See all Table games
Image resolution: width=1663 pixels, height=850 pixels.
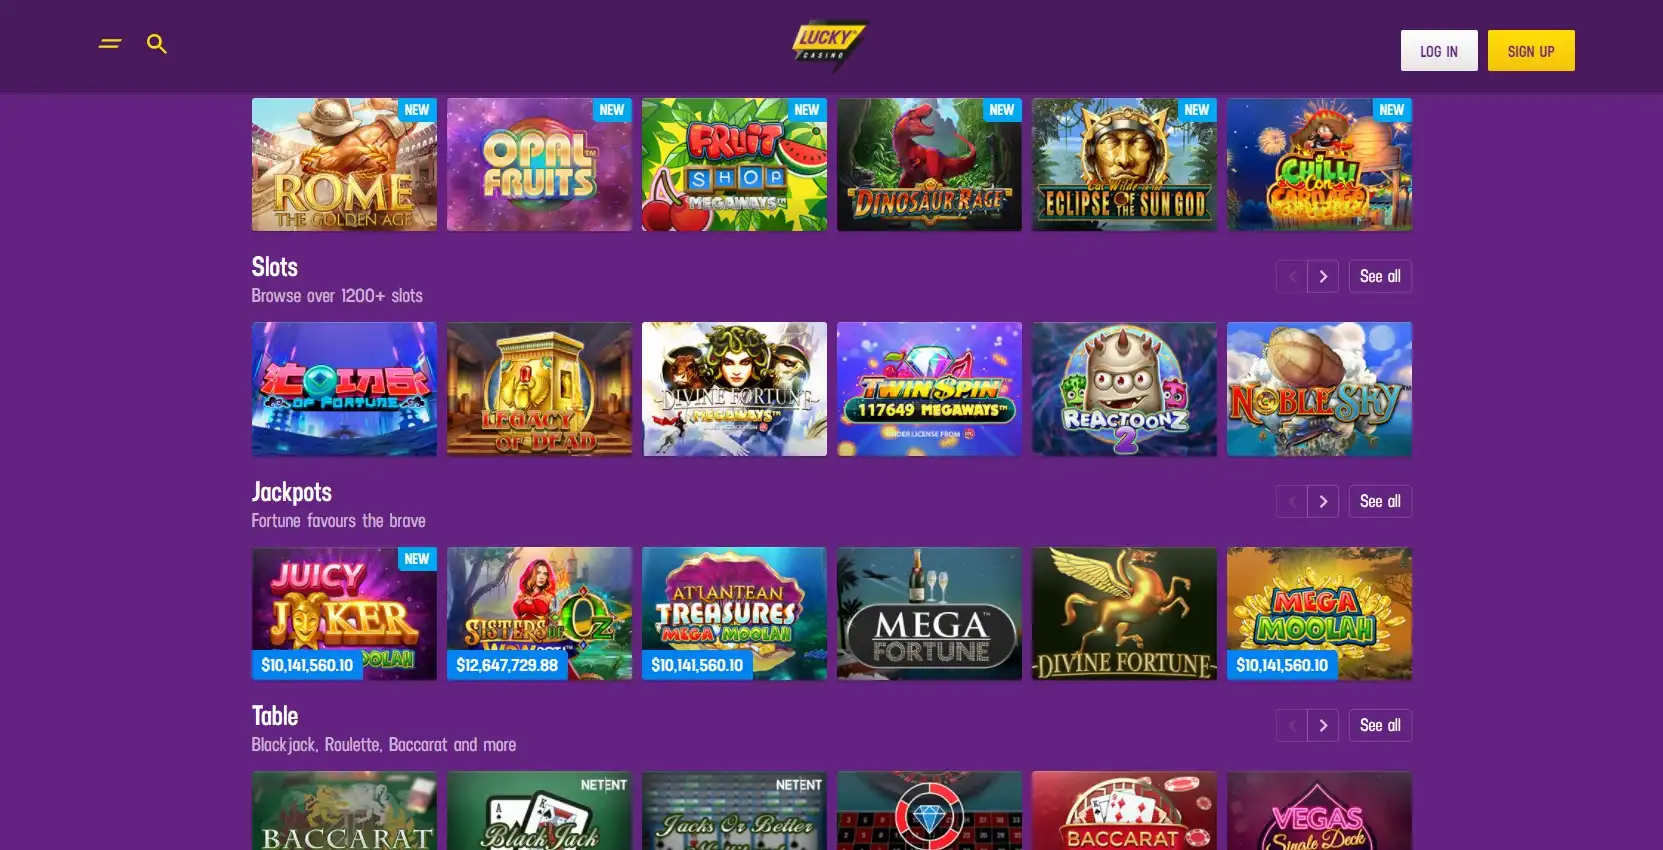(x=1380, y=726)
